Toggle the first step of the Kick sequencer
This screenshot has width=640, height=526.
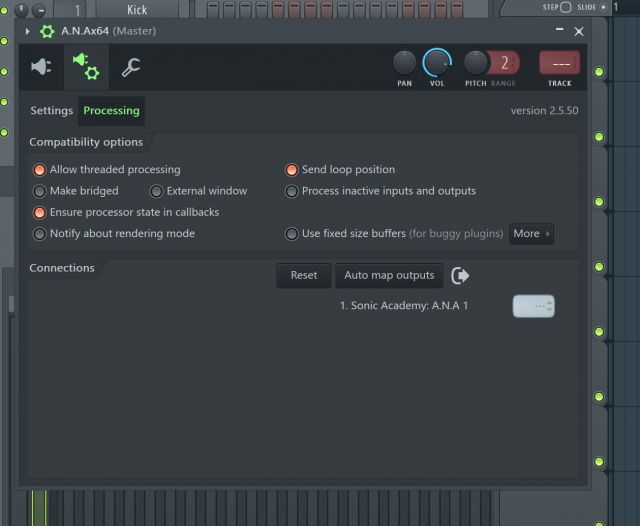213,9
